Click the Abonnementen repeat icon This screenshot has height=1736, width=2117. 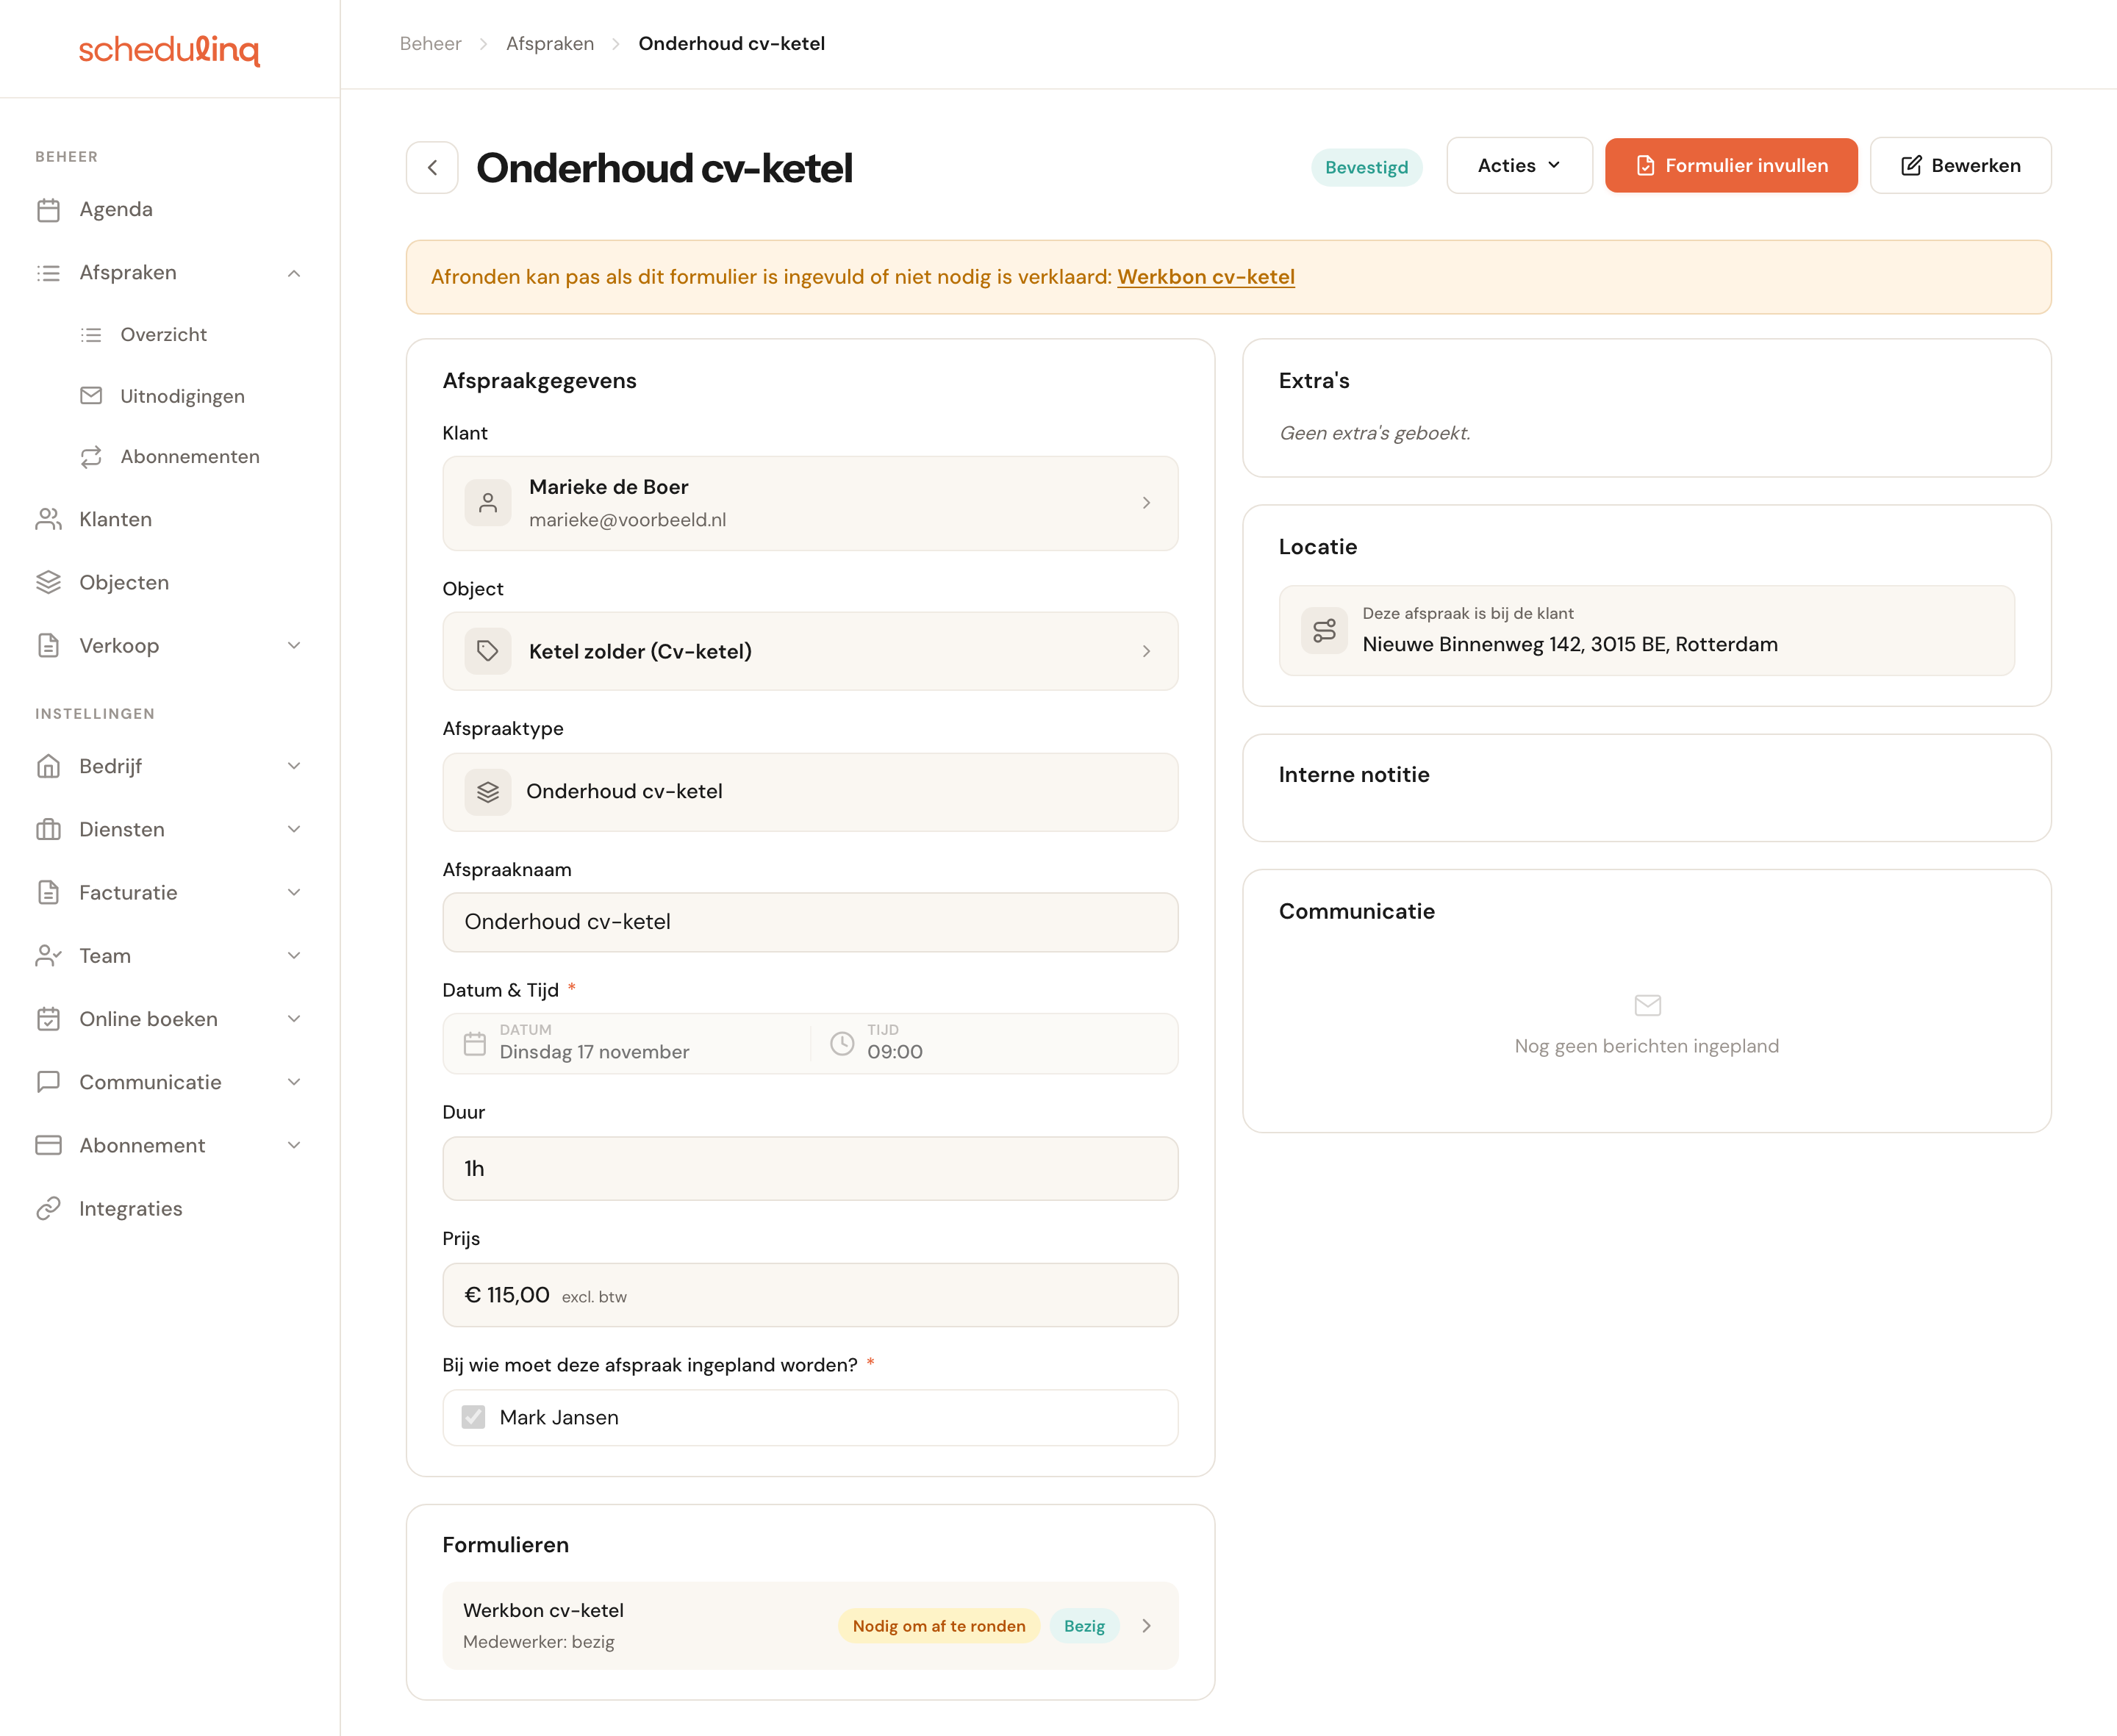pyautogui.click(x=91, y=457)
